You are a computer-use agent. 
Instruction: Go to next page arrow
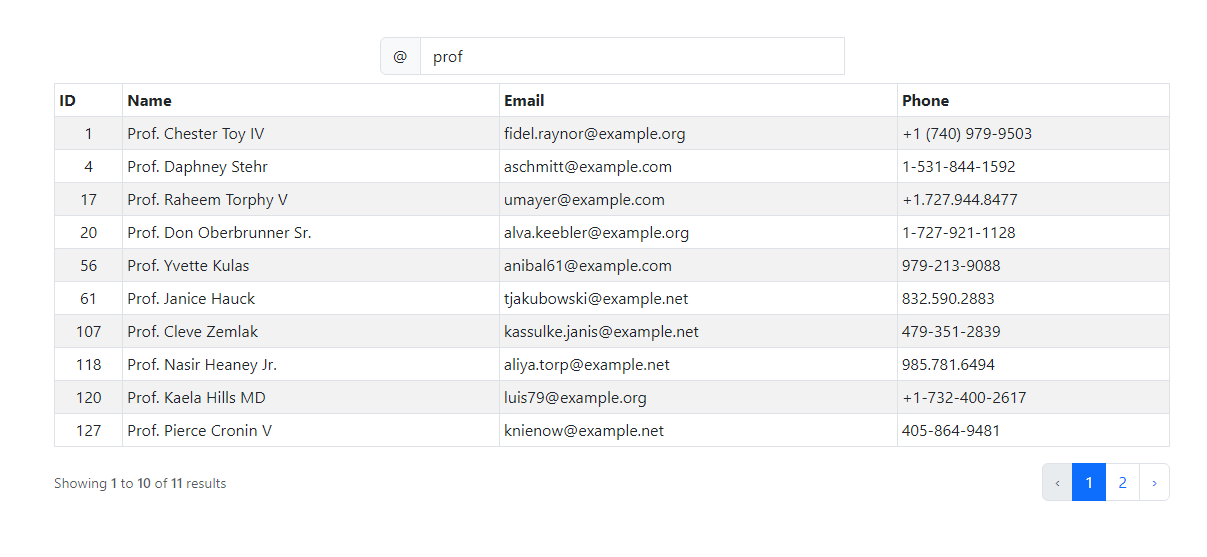pyautogui.click(x=1154, y=482)
